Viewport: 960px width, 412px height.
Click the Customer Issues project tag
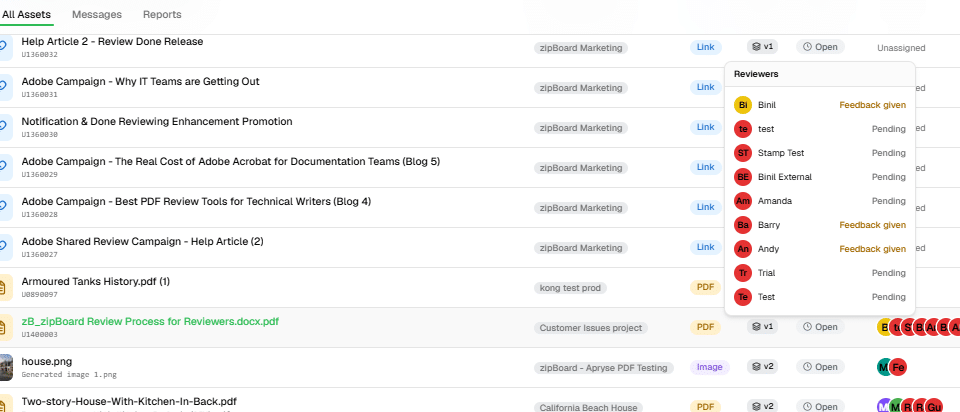pos(591,328)
